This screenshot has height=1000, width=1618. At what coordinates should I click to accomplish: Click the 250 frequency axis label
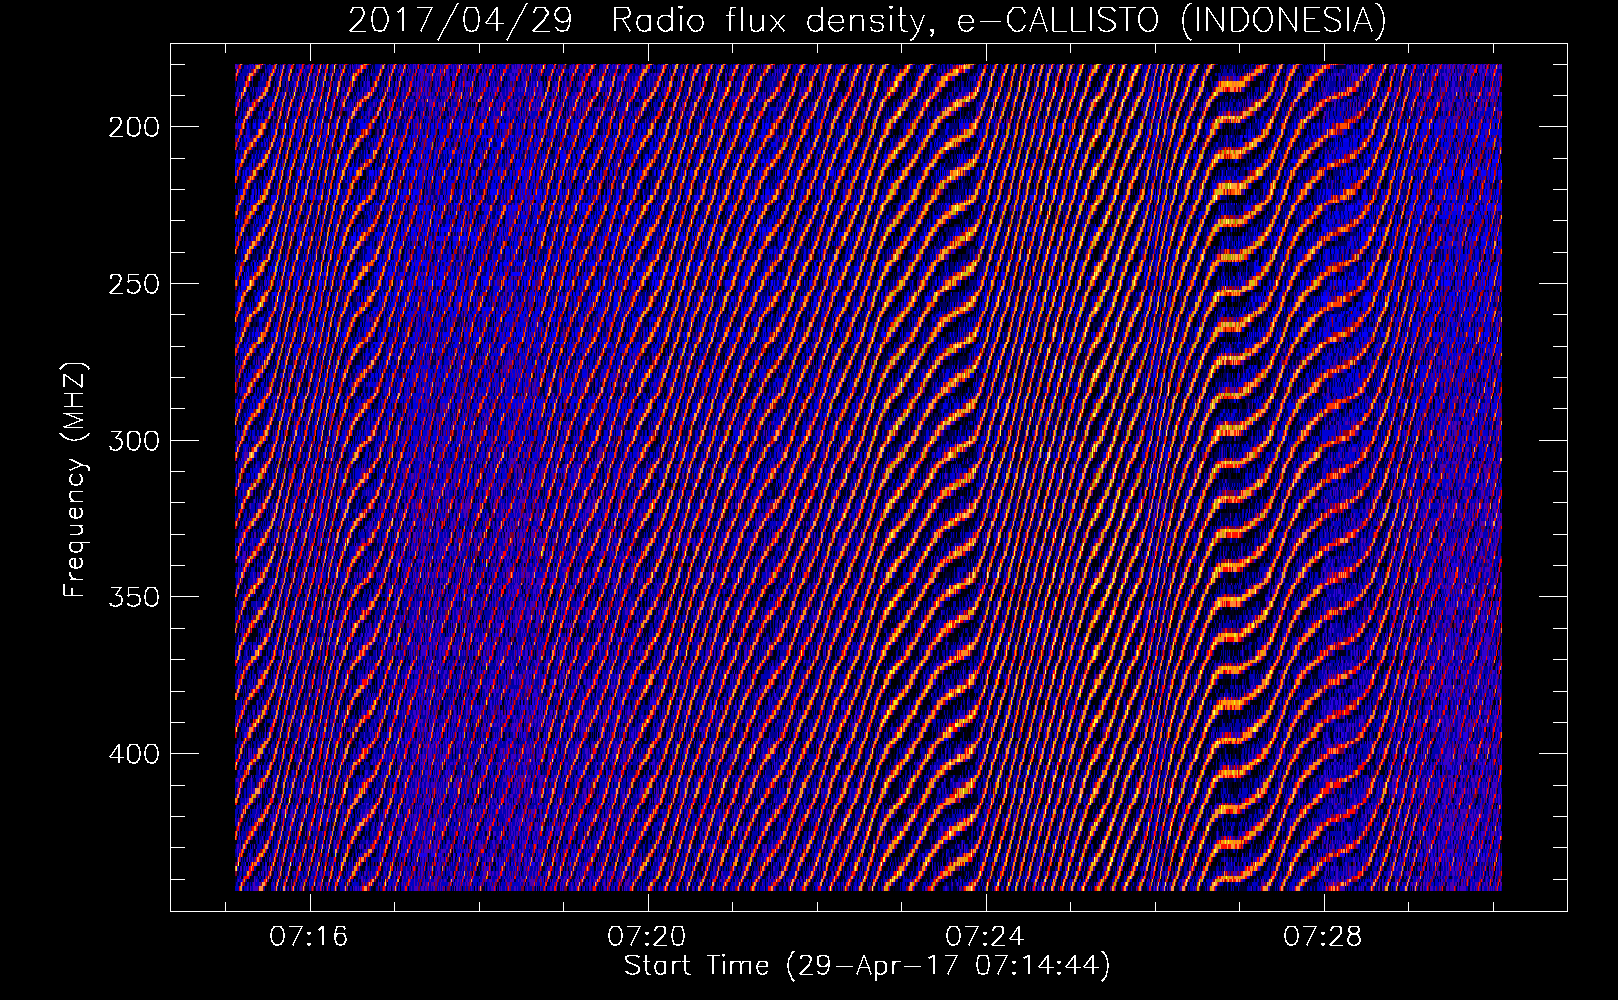[132, 284]
